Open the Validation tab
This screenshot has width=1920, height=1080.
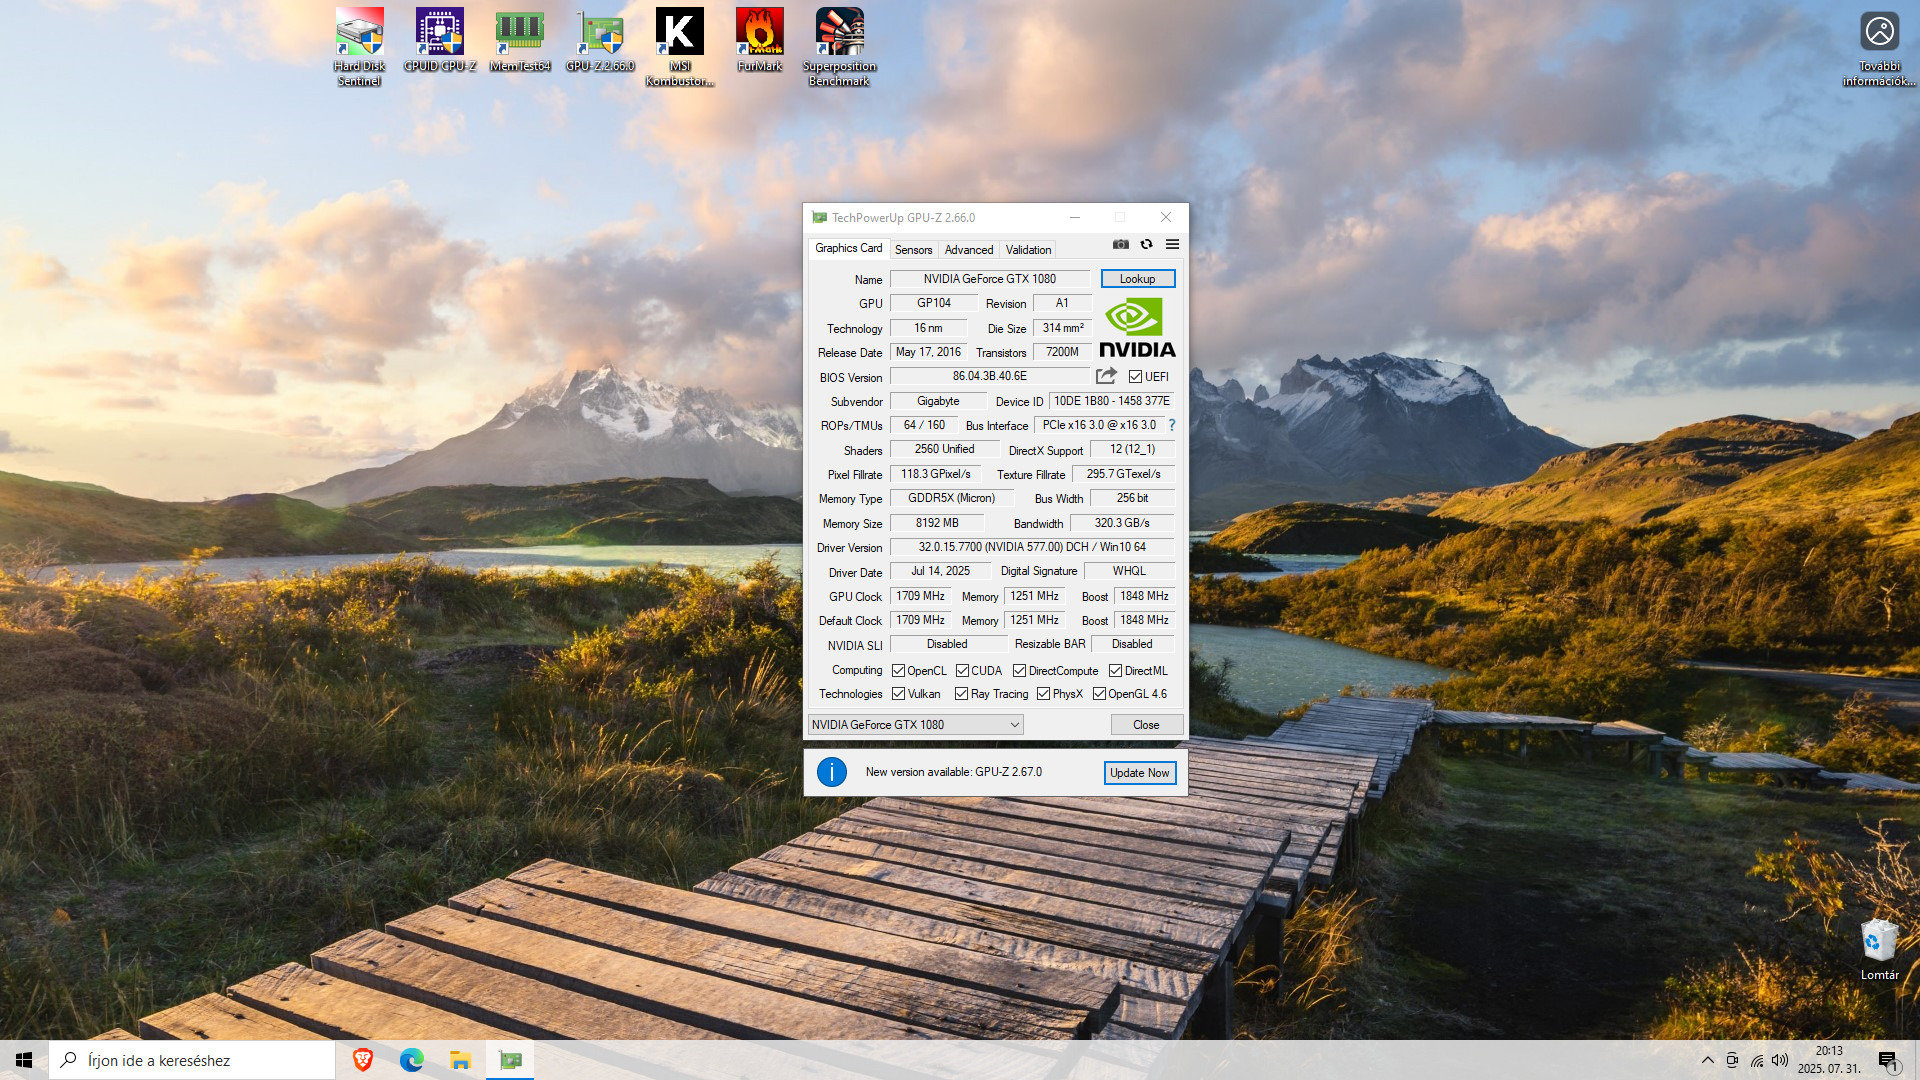(1028, 250)
